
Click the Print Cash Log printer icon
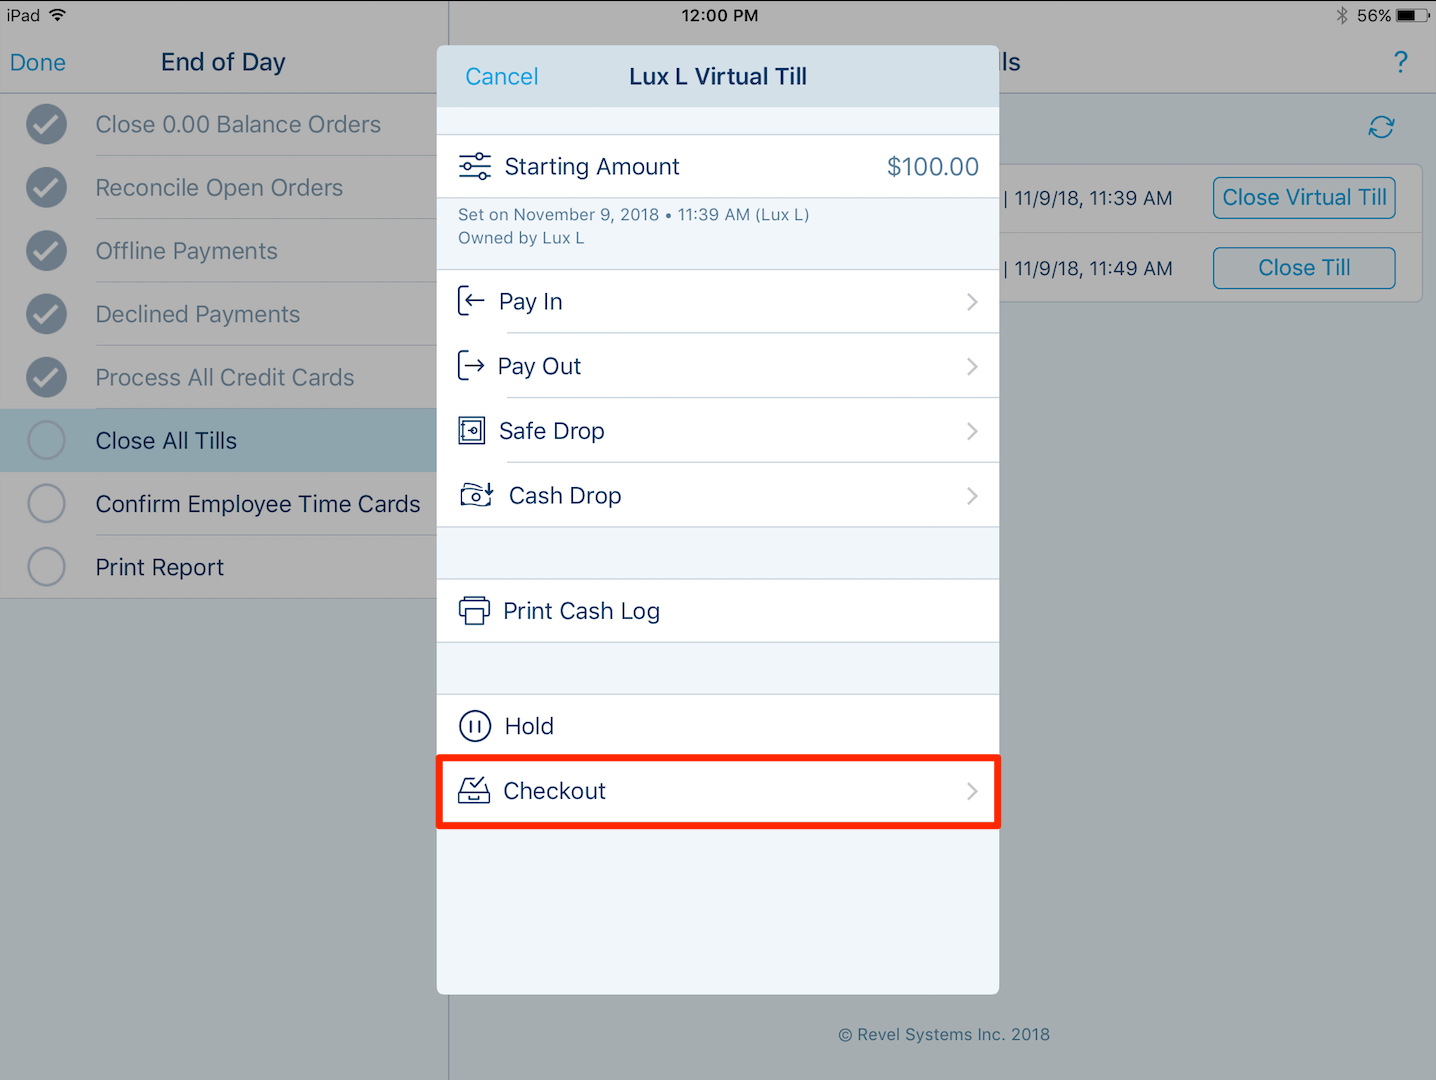[x=474, y=610]
